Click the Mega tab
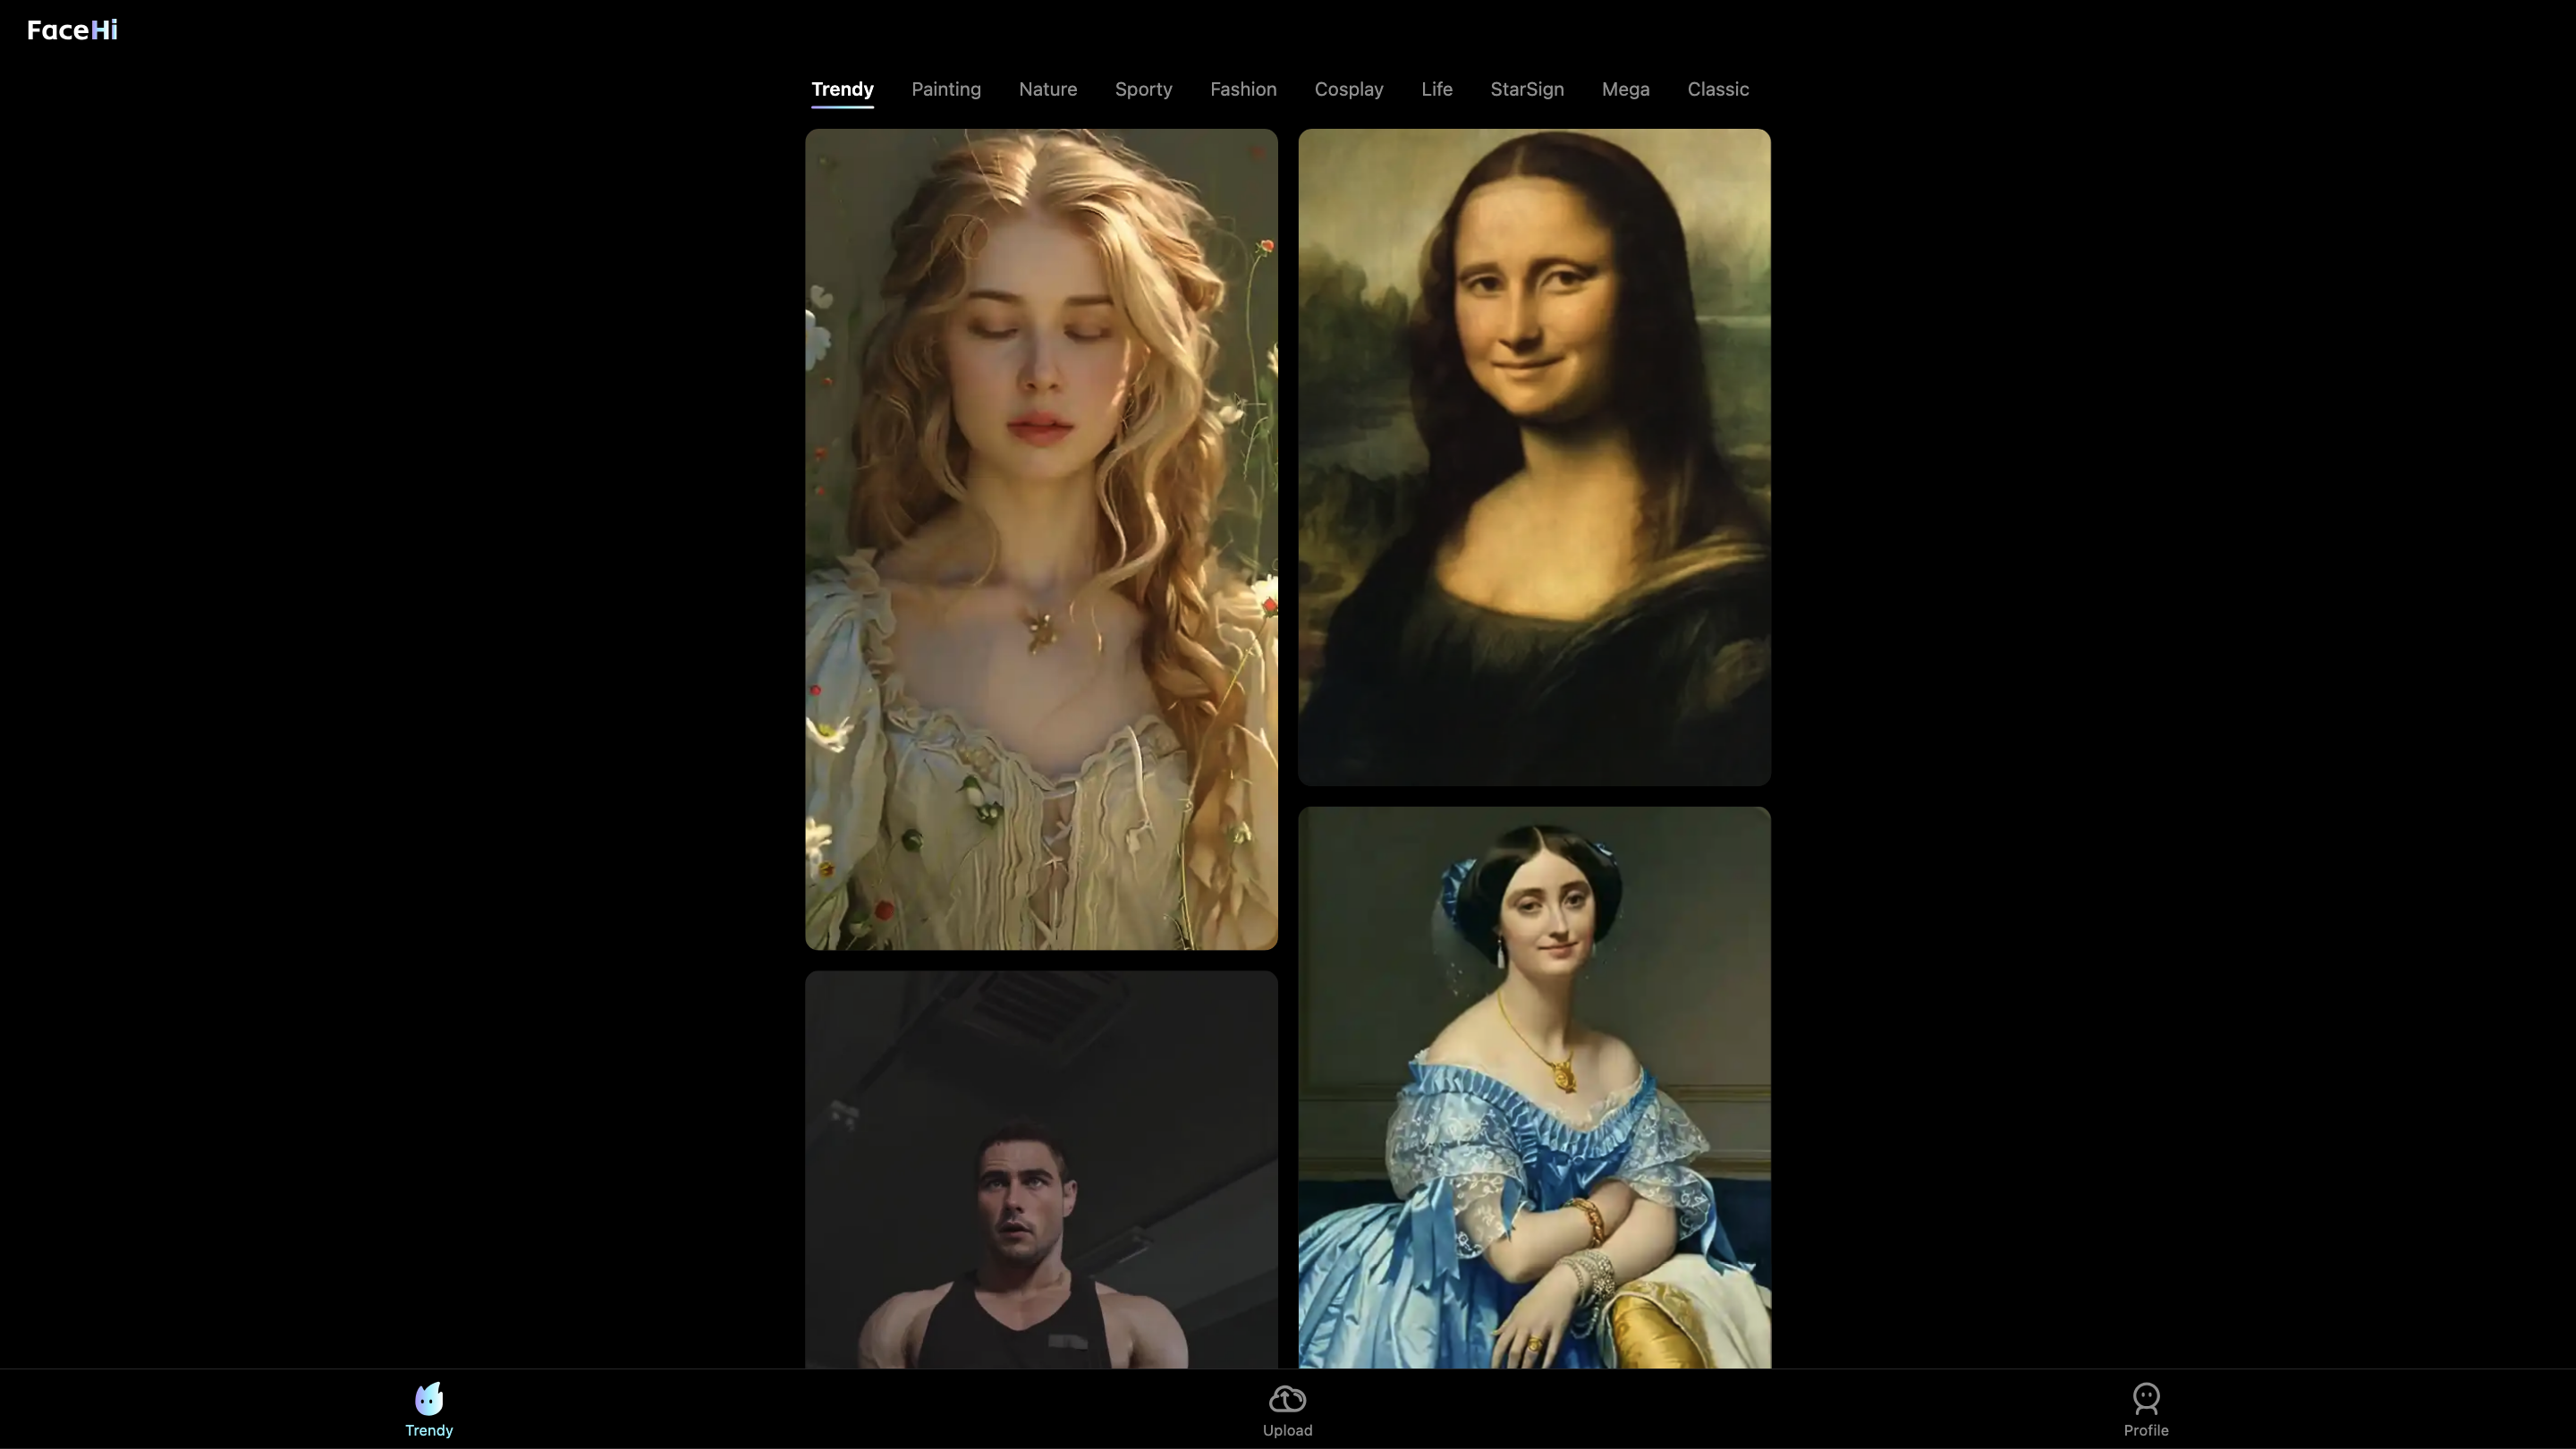This screenshot has height=1449, width=2576. [x=1625, y=89]
